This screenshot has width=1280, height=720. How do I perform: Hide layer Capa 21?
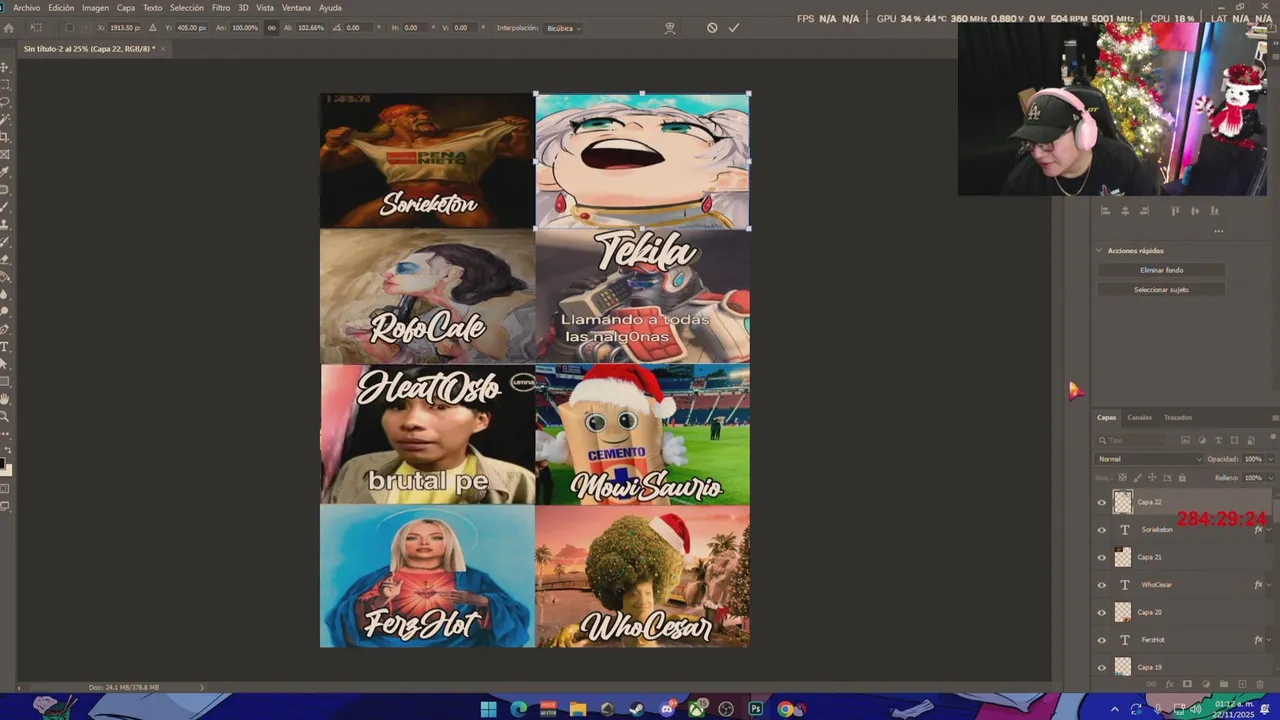click(x=1102, y=557)
